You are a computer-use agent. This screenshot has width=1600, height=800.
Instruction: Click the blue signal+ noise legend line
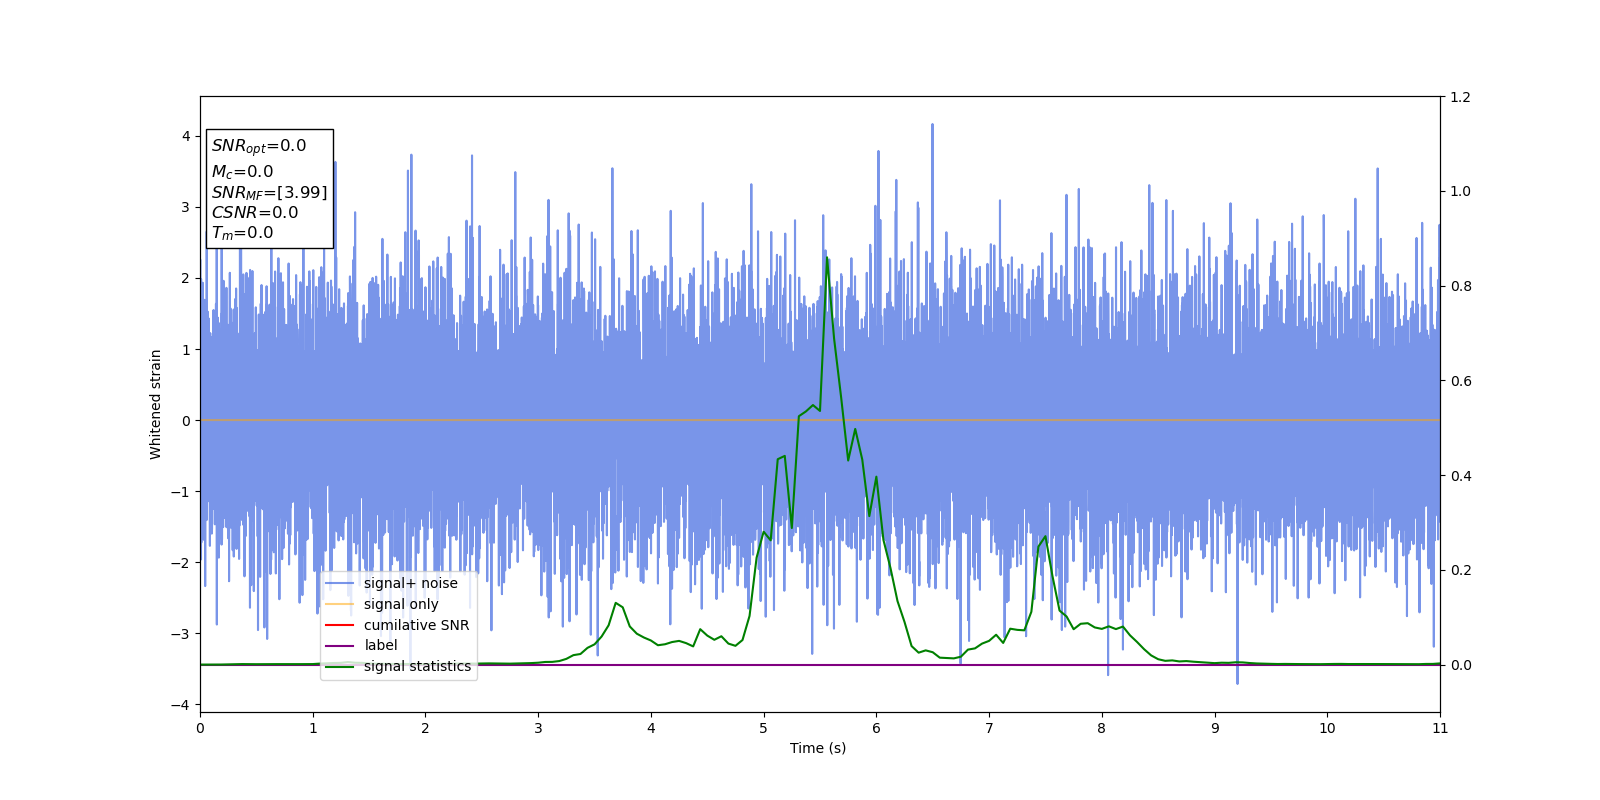[x=340, y=584]
